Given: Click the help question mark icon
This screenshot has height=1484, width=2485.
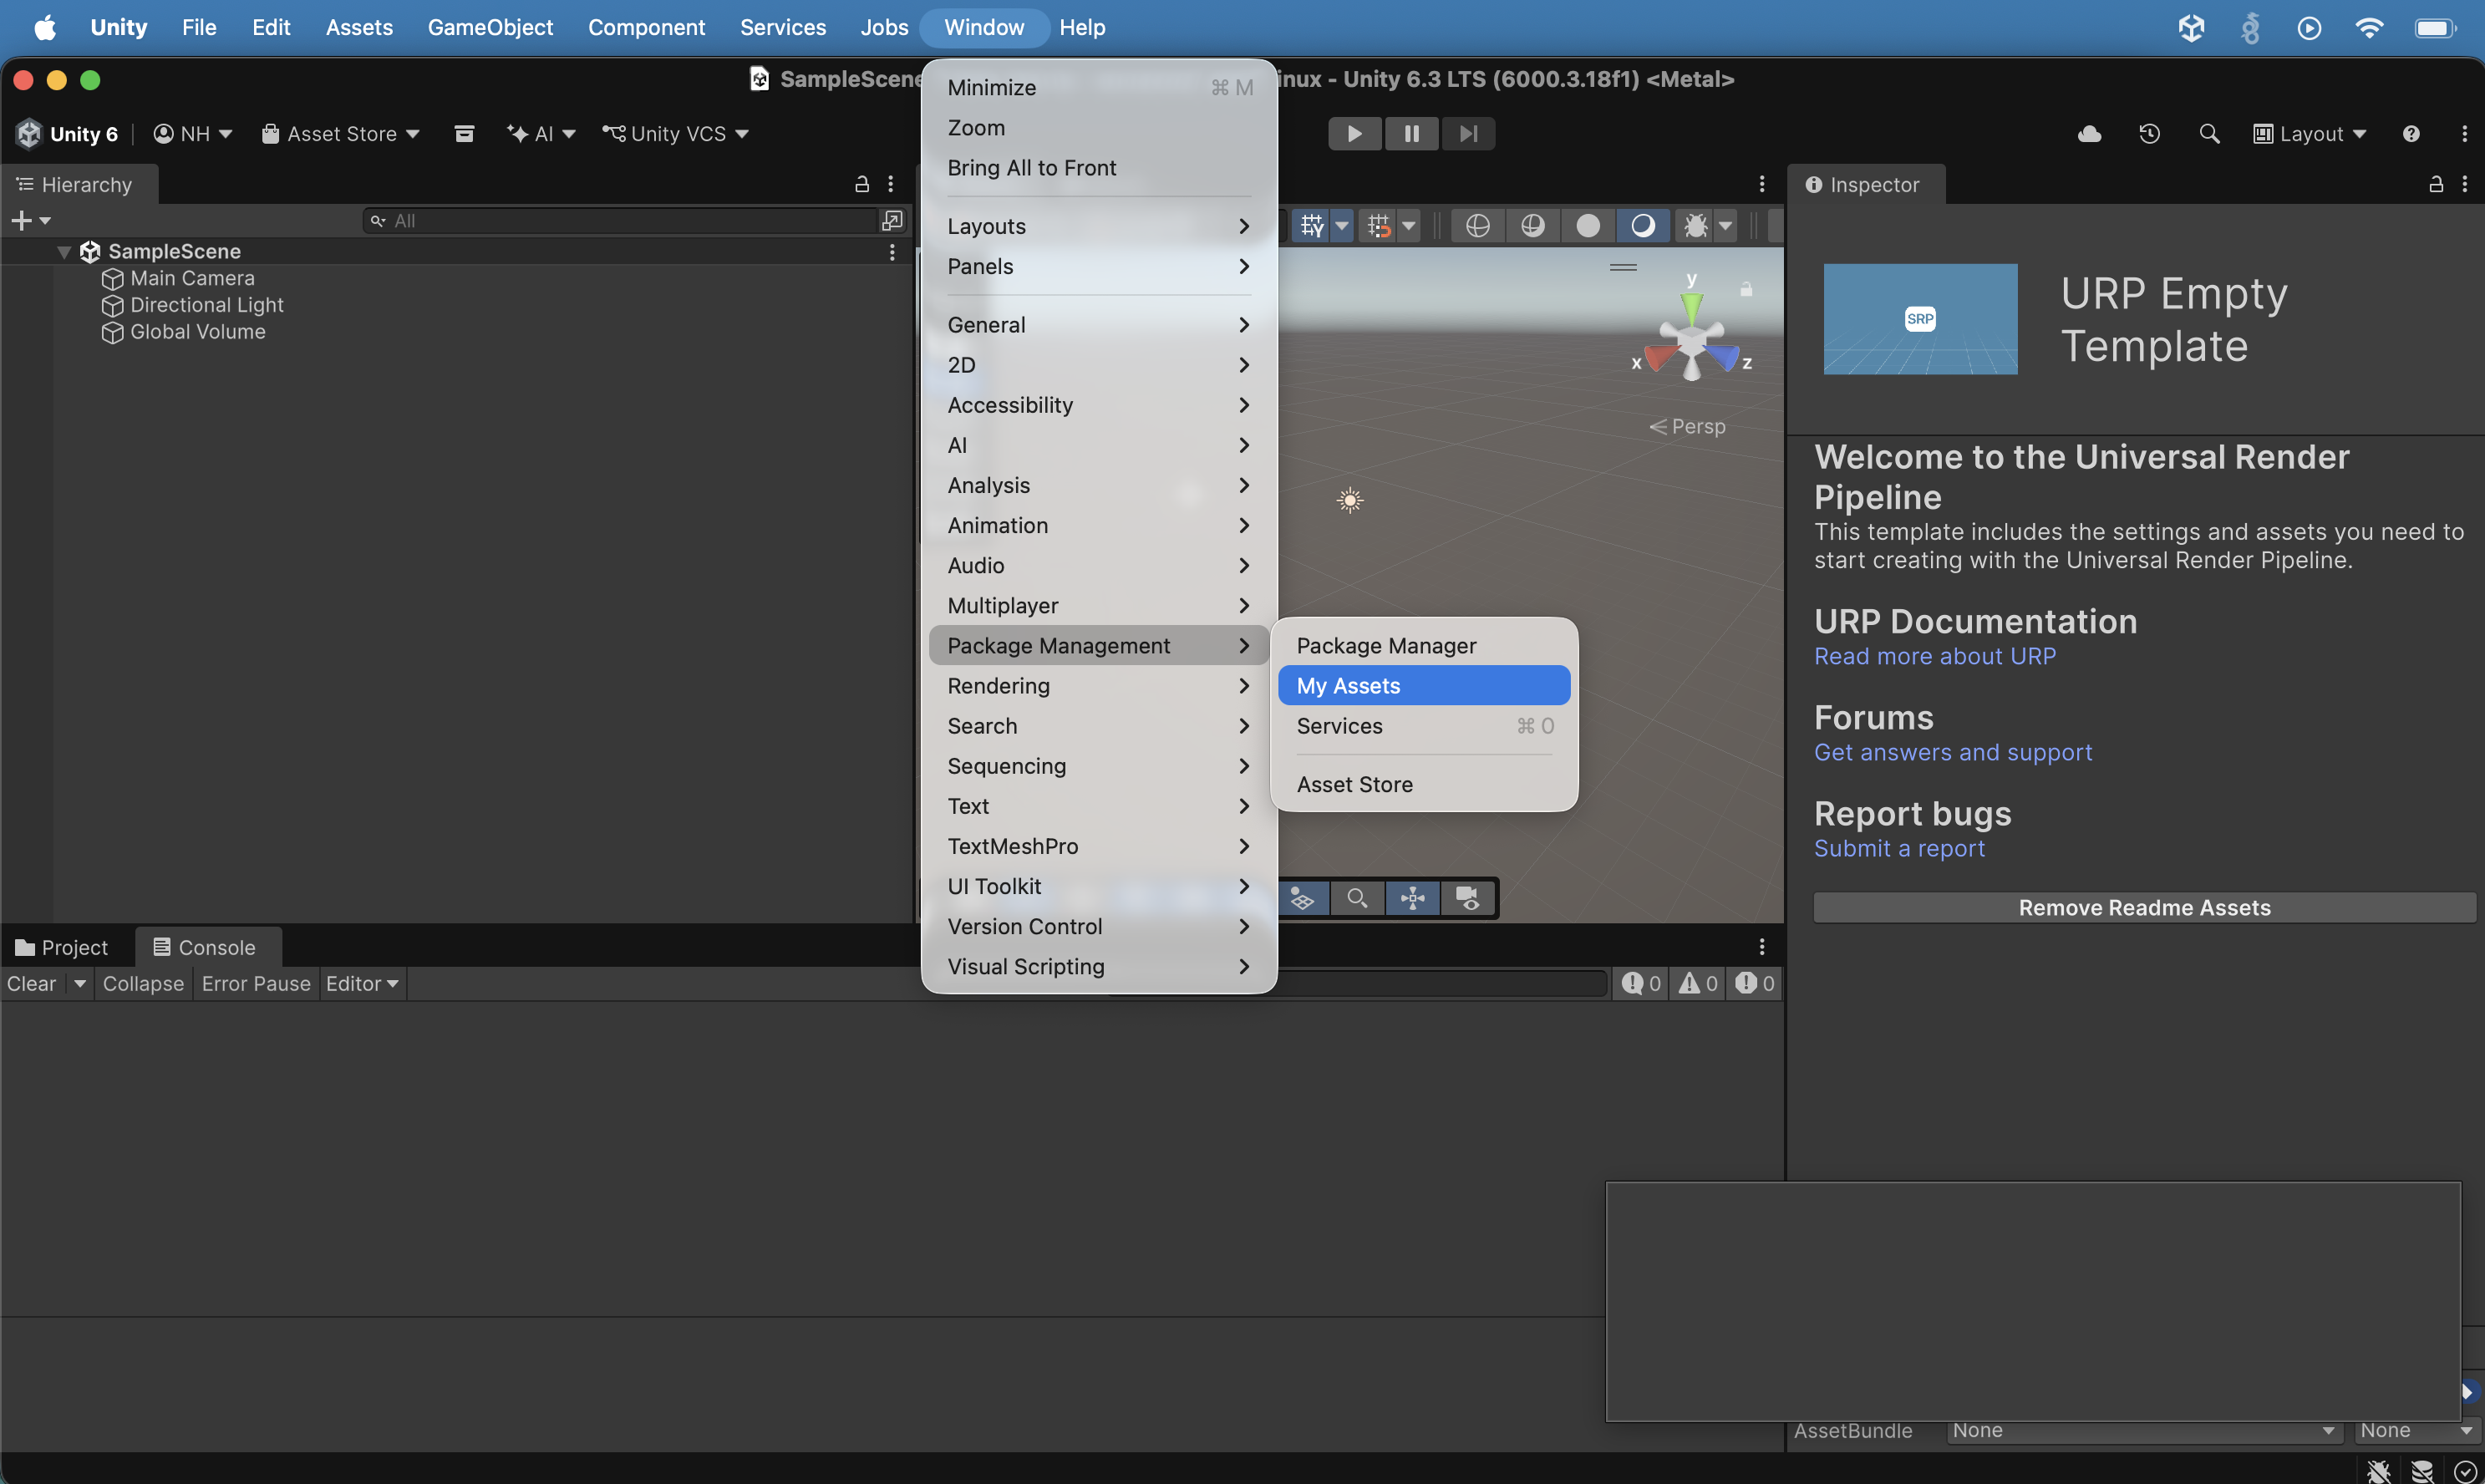Looking at the screenshot, I should click(2410, 133).
